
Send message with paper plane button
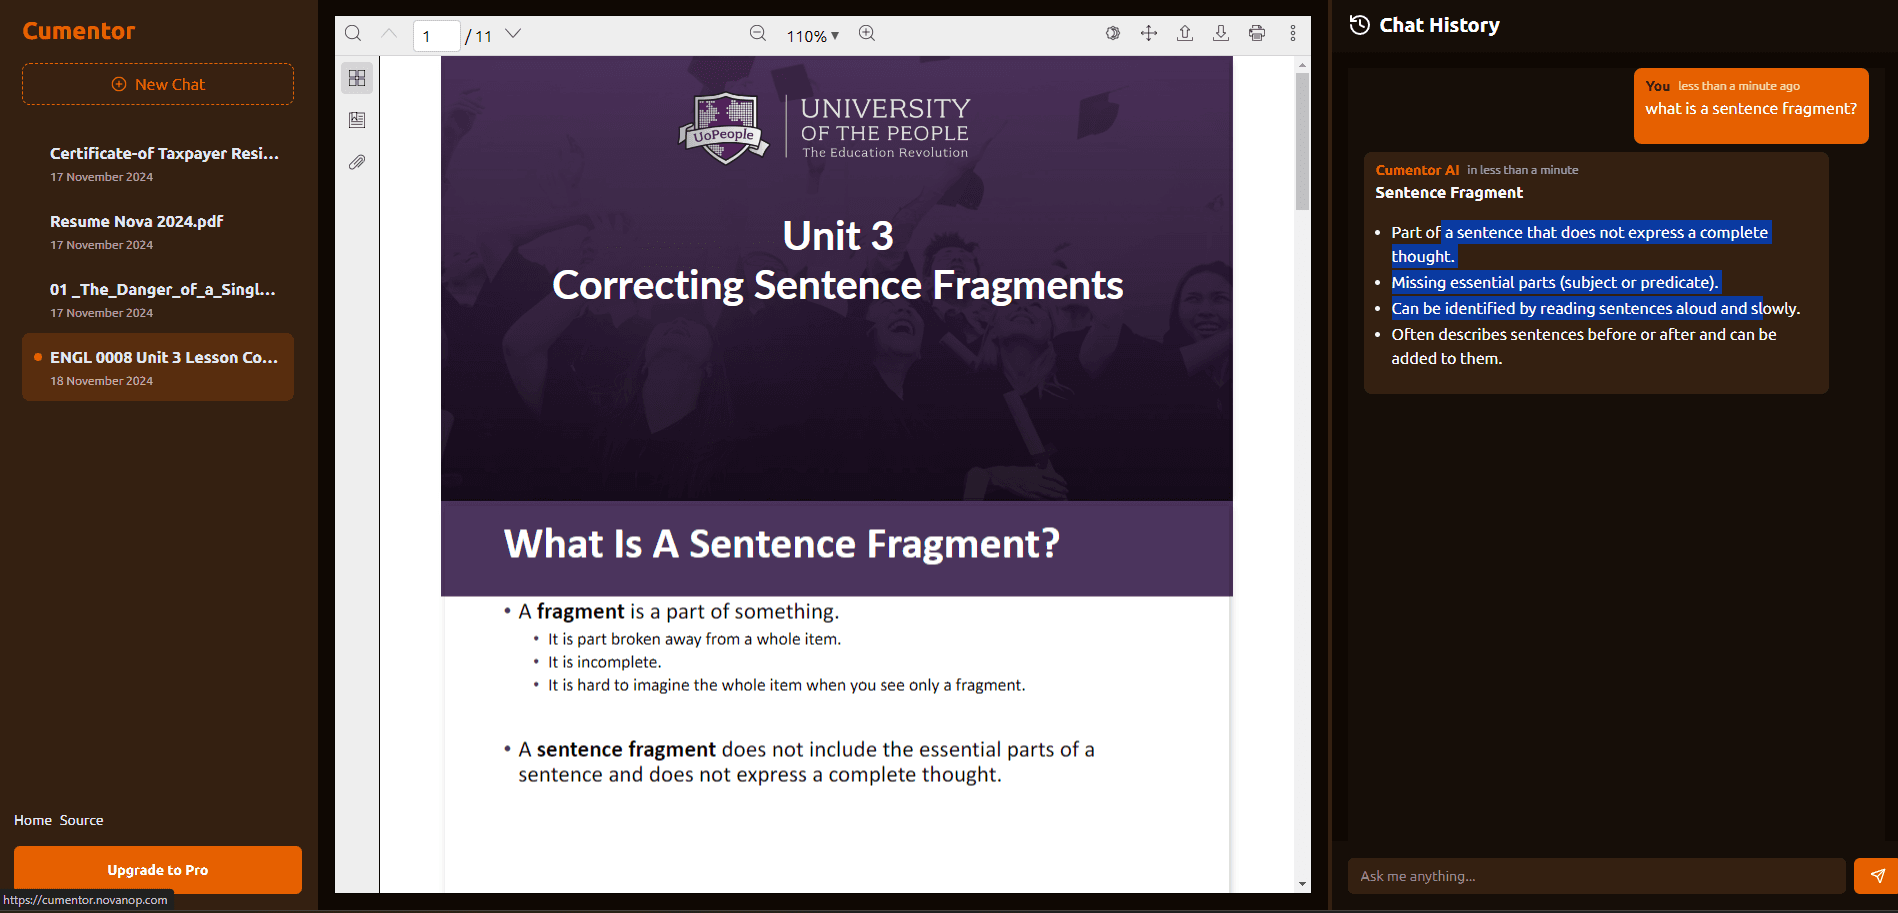click(1877, 876)
